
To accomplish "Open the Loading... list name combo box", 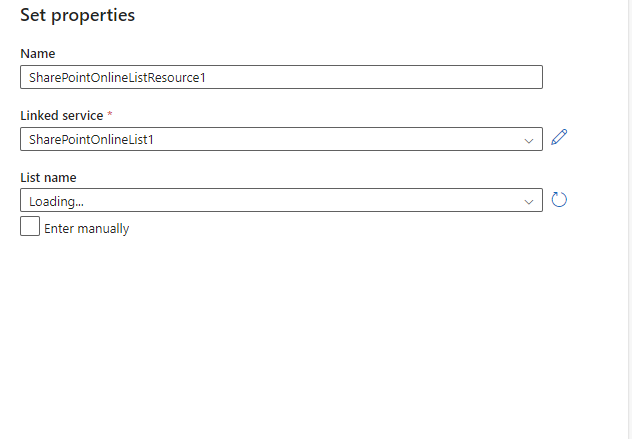I will (x=281, y=200).
